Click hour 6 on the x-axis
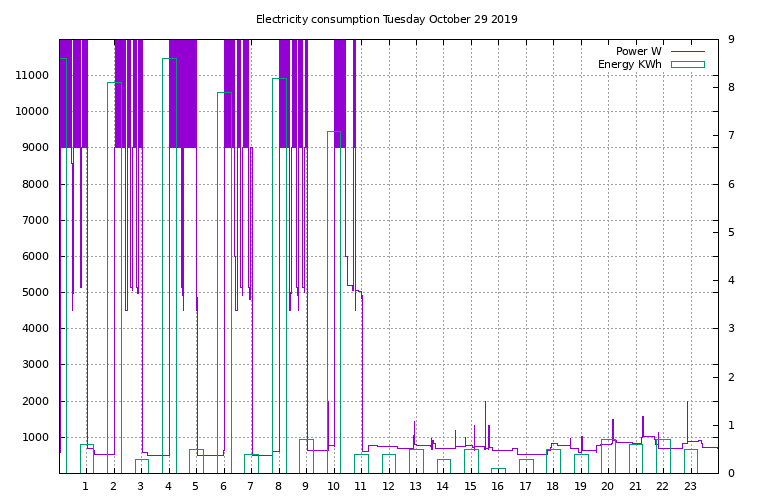The width and height of the screenshot is (768, 500). click(223, 486)
